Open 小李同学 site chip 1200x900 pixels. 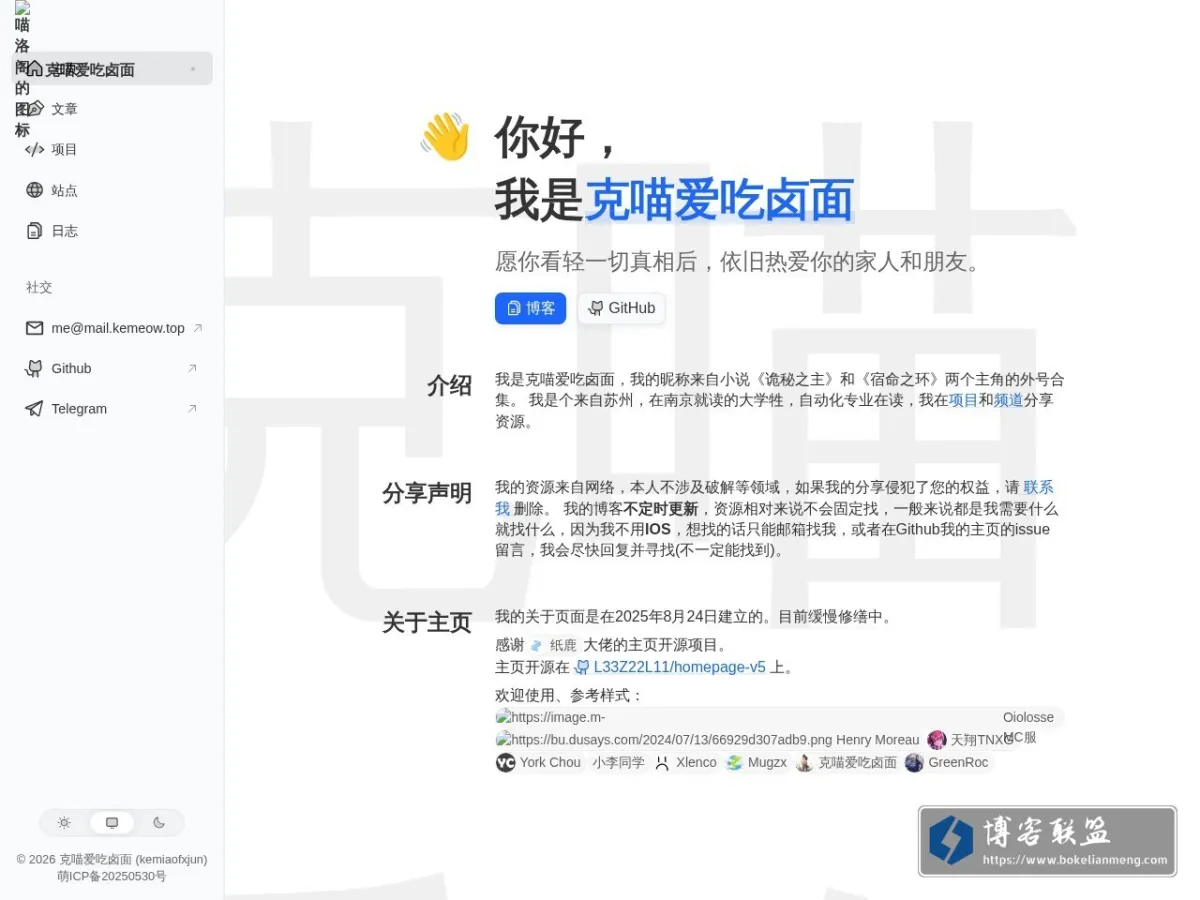(618, 762)
